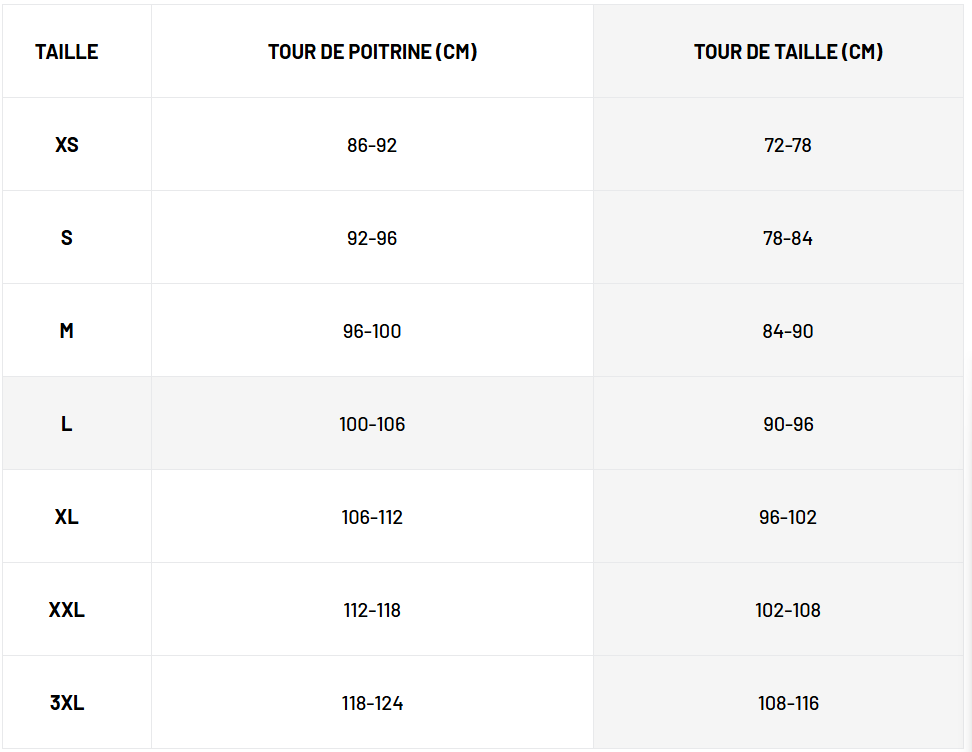Select the 108-116 waist measurement cell

click(788, 703)
